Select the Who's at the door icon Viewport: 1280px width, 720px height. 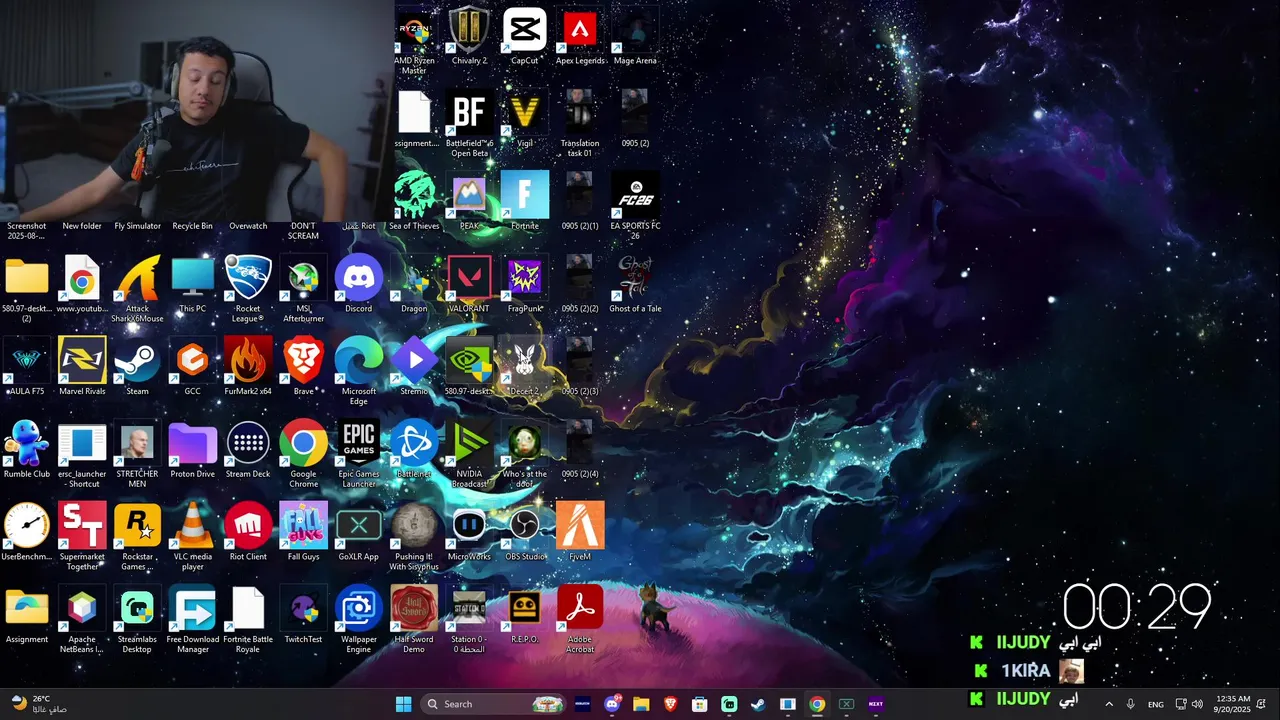[525, 444]
